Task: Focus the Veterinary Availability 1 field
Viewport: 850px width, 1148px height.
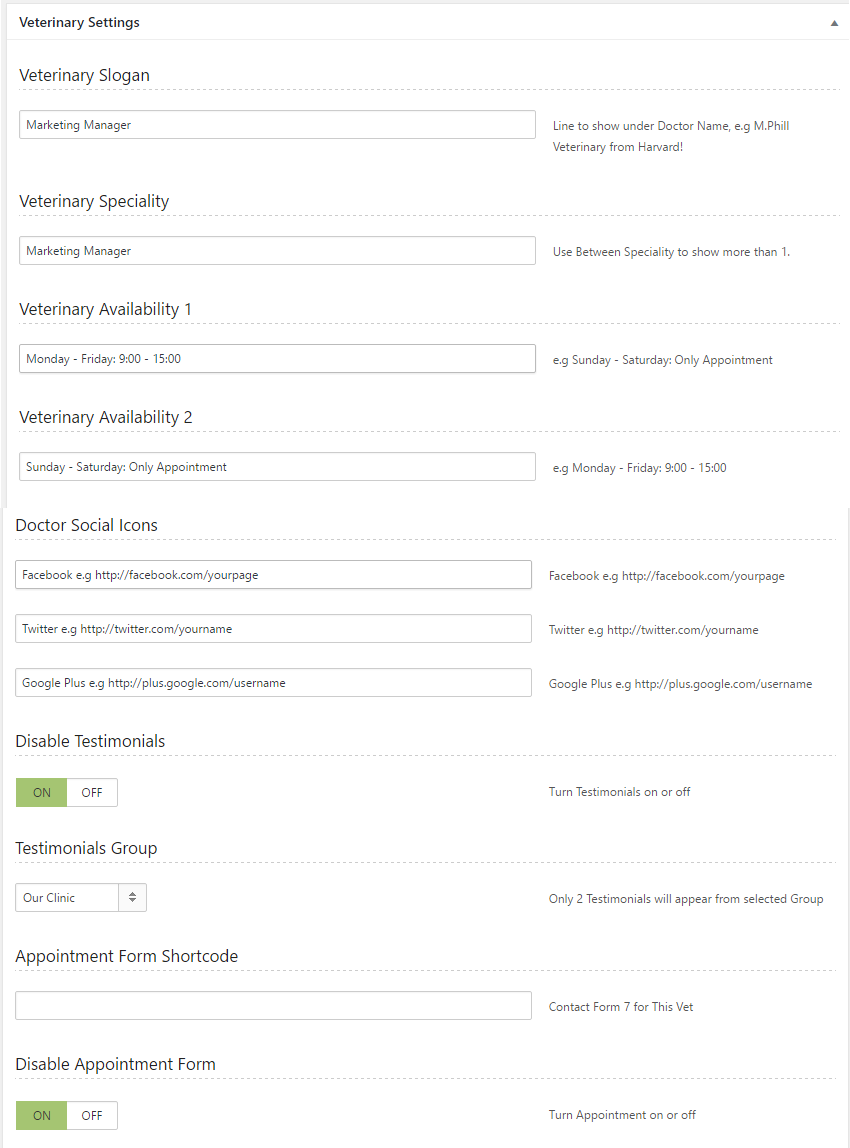Action: click(x=277, y=359)
